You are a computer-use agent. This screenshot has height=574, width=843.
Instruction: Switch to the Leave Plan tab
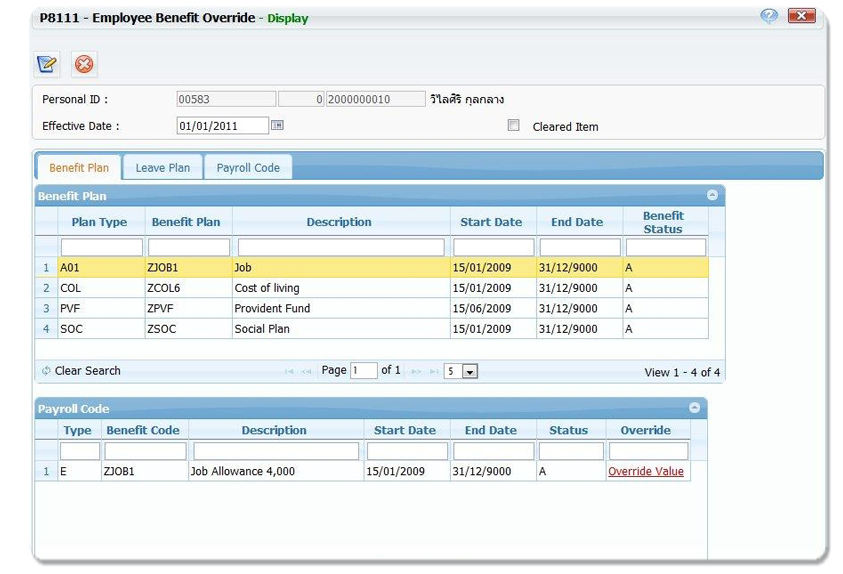162,168
